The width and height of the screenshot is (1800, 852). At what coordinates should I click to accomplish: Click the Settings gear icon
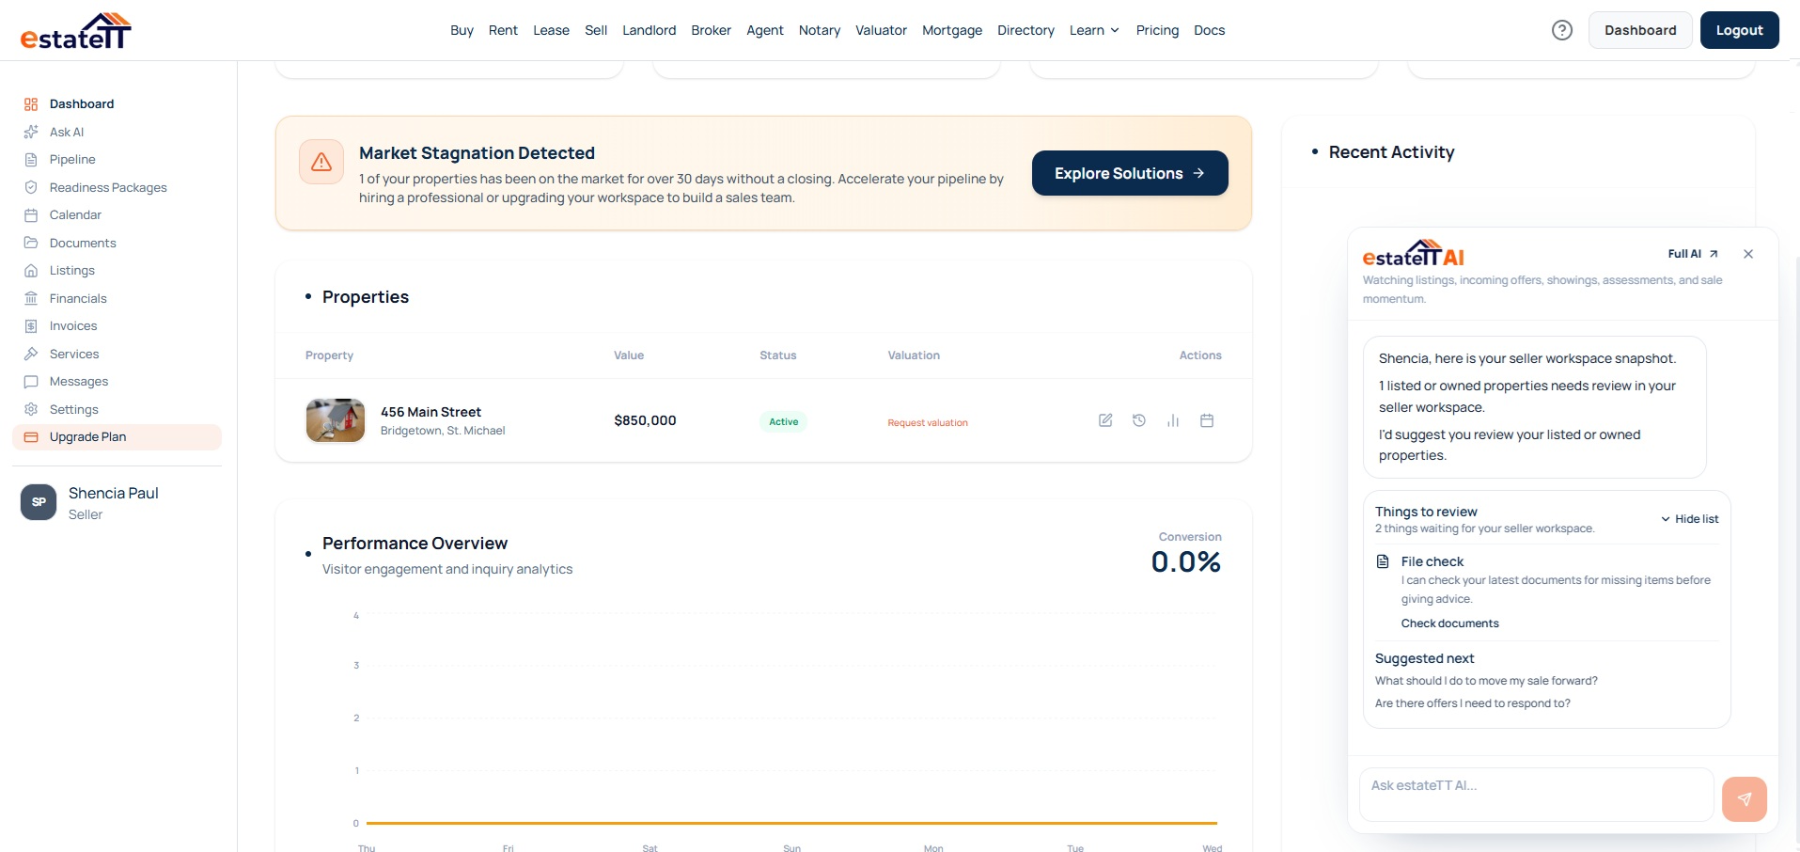(31, 409)
